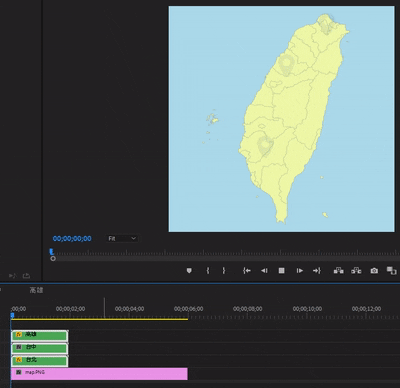Image resolution: width=400 pixels, height=388 pixels.
Task: Select the 台中 clip in timeline
Action: (40, 348)
